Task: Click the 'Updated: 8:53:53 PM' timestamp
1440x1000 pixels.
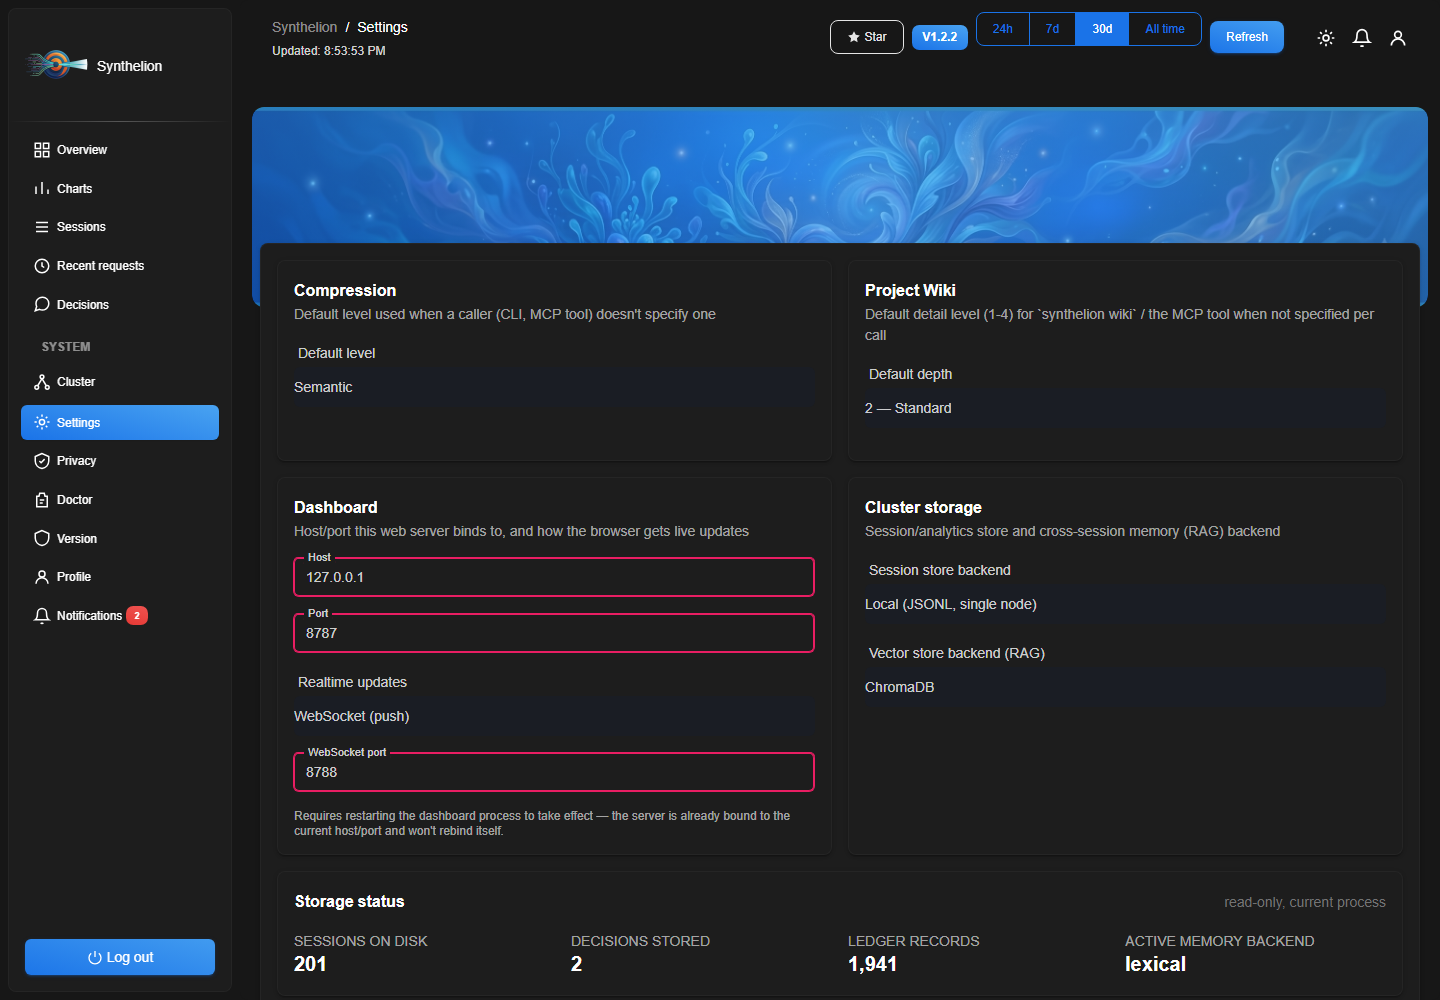Action: pyautogui.click(x=329, y=51)
